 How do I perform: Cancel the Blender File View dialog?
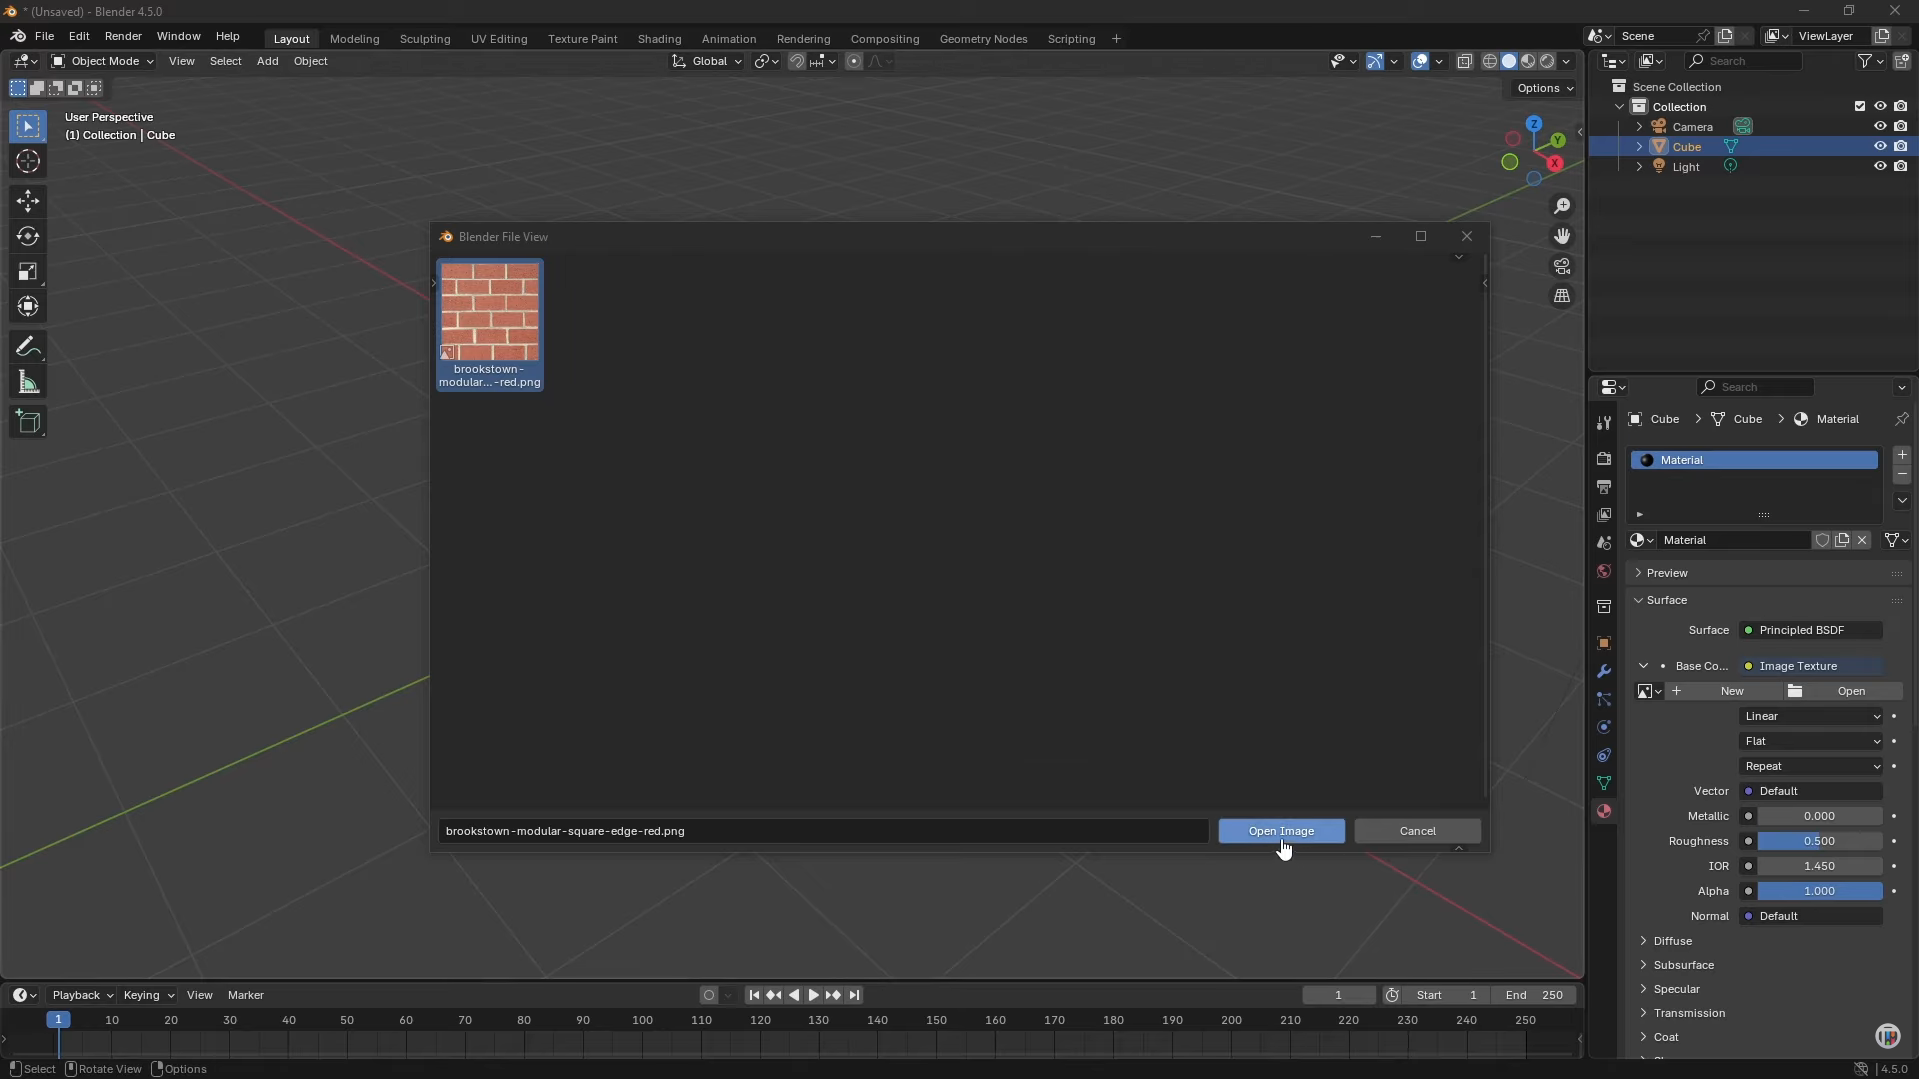tap(1417, 831)
